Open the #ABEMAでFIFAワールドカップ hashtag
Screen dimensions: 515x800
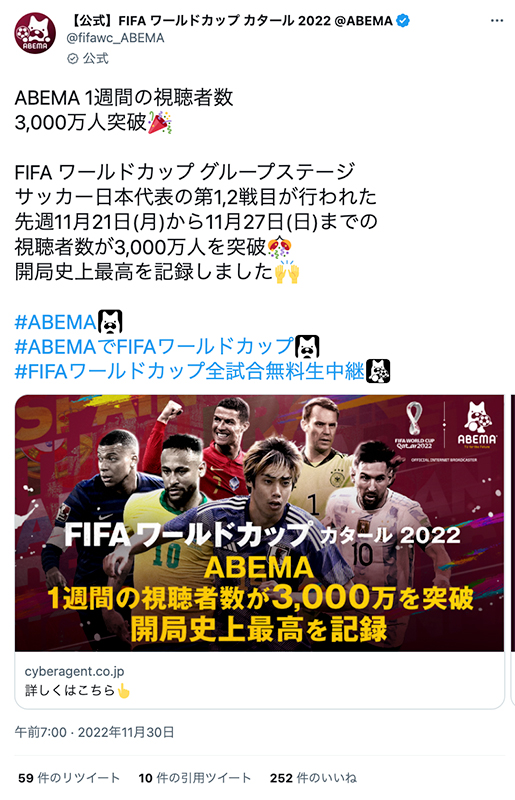coord(155,346)
